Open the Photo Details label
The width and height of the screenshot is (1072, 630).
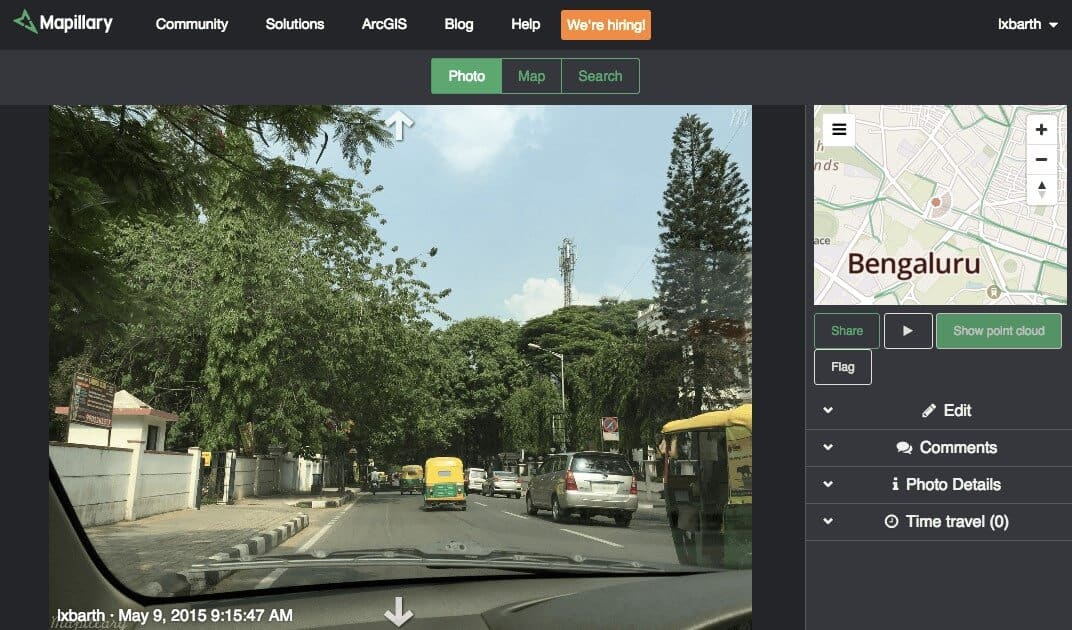953,484
